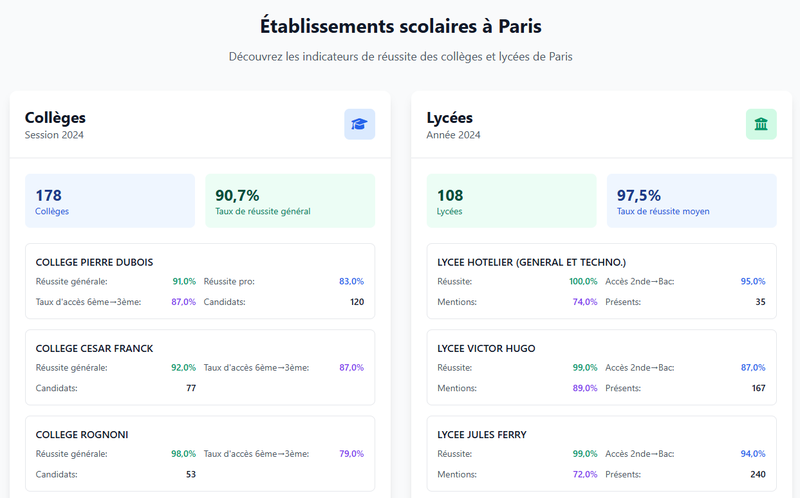Click the page title Établissements scolaires à Paris
800x498 pixels.
pos(400,24)
